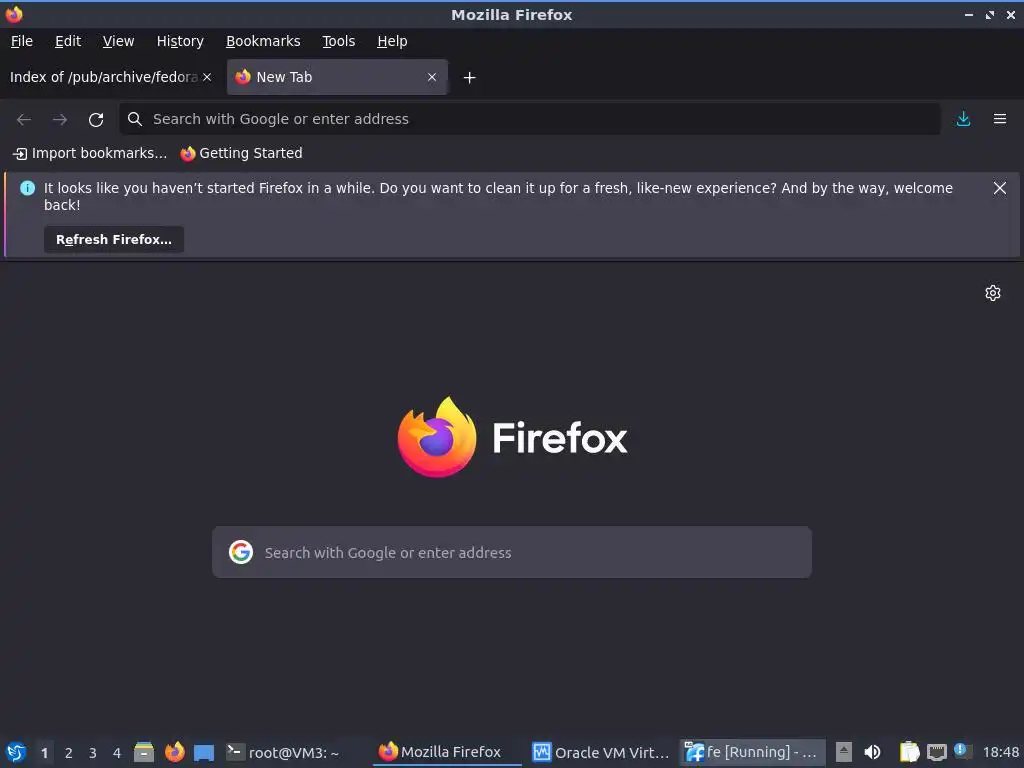
Task: Go back one page
Action: coord(24,119)
